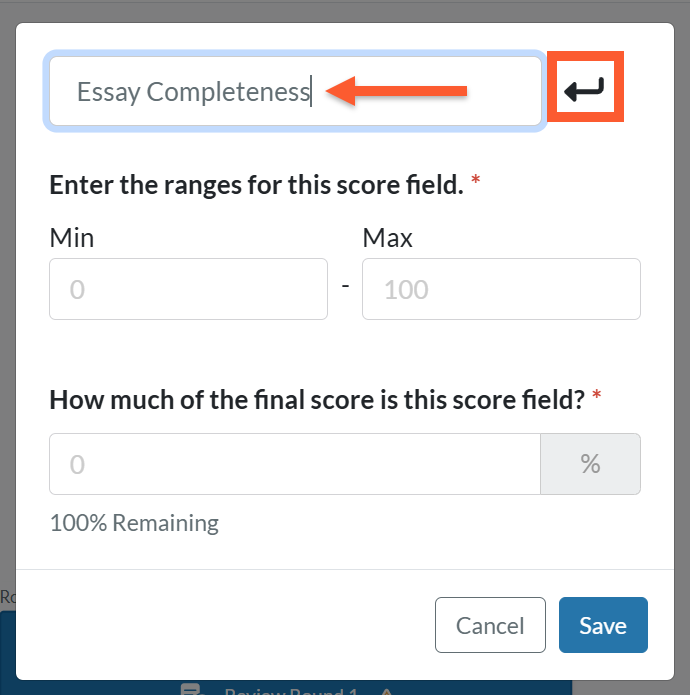
Task: Click the red asterisk beside the ranges heading
Action: tap(476, 180)
